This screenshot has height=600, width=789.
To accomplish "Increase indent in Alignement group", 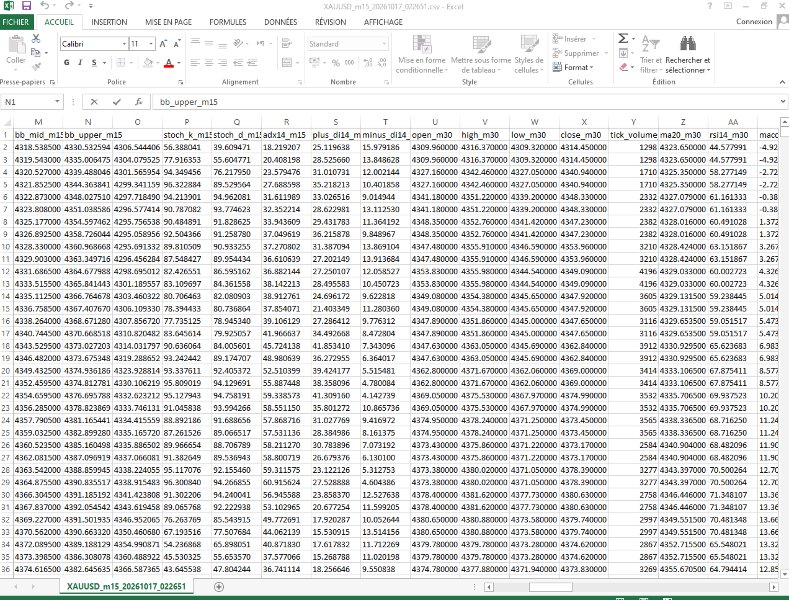I will pos(252,62).
